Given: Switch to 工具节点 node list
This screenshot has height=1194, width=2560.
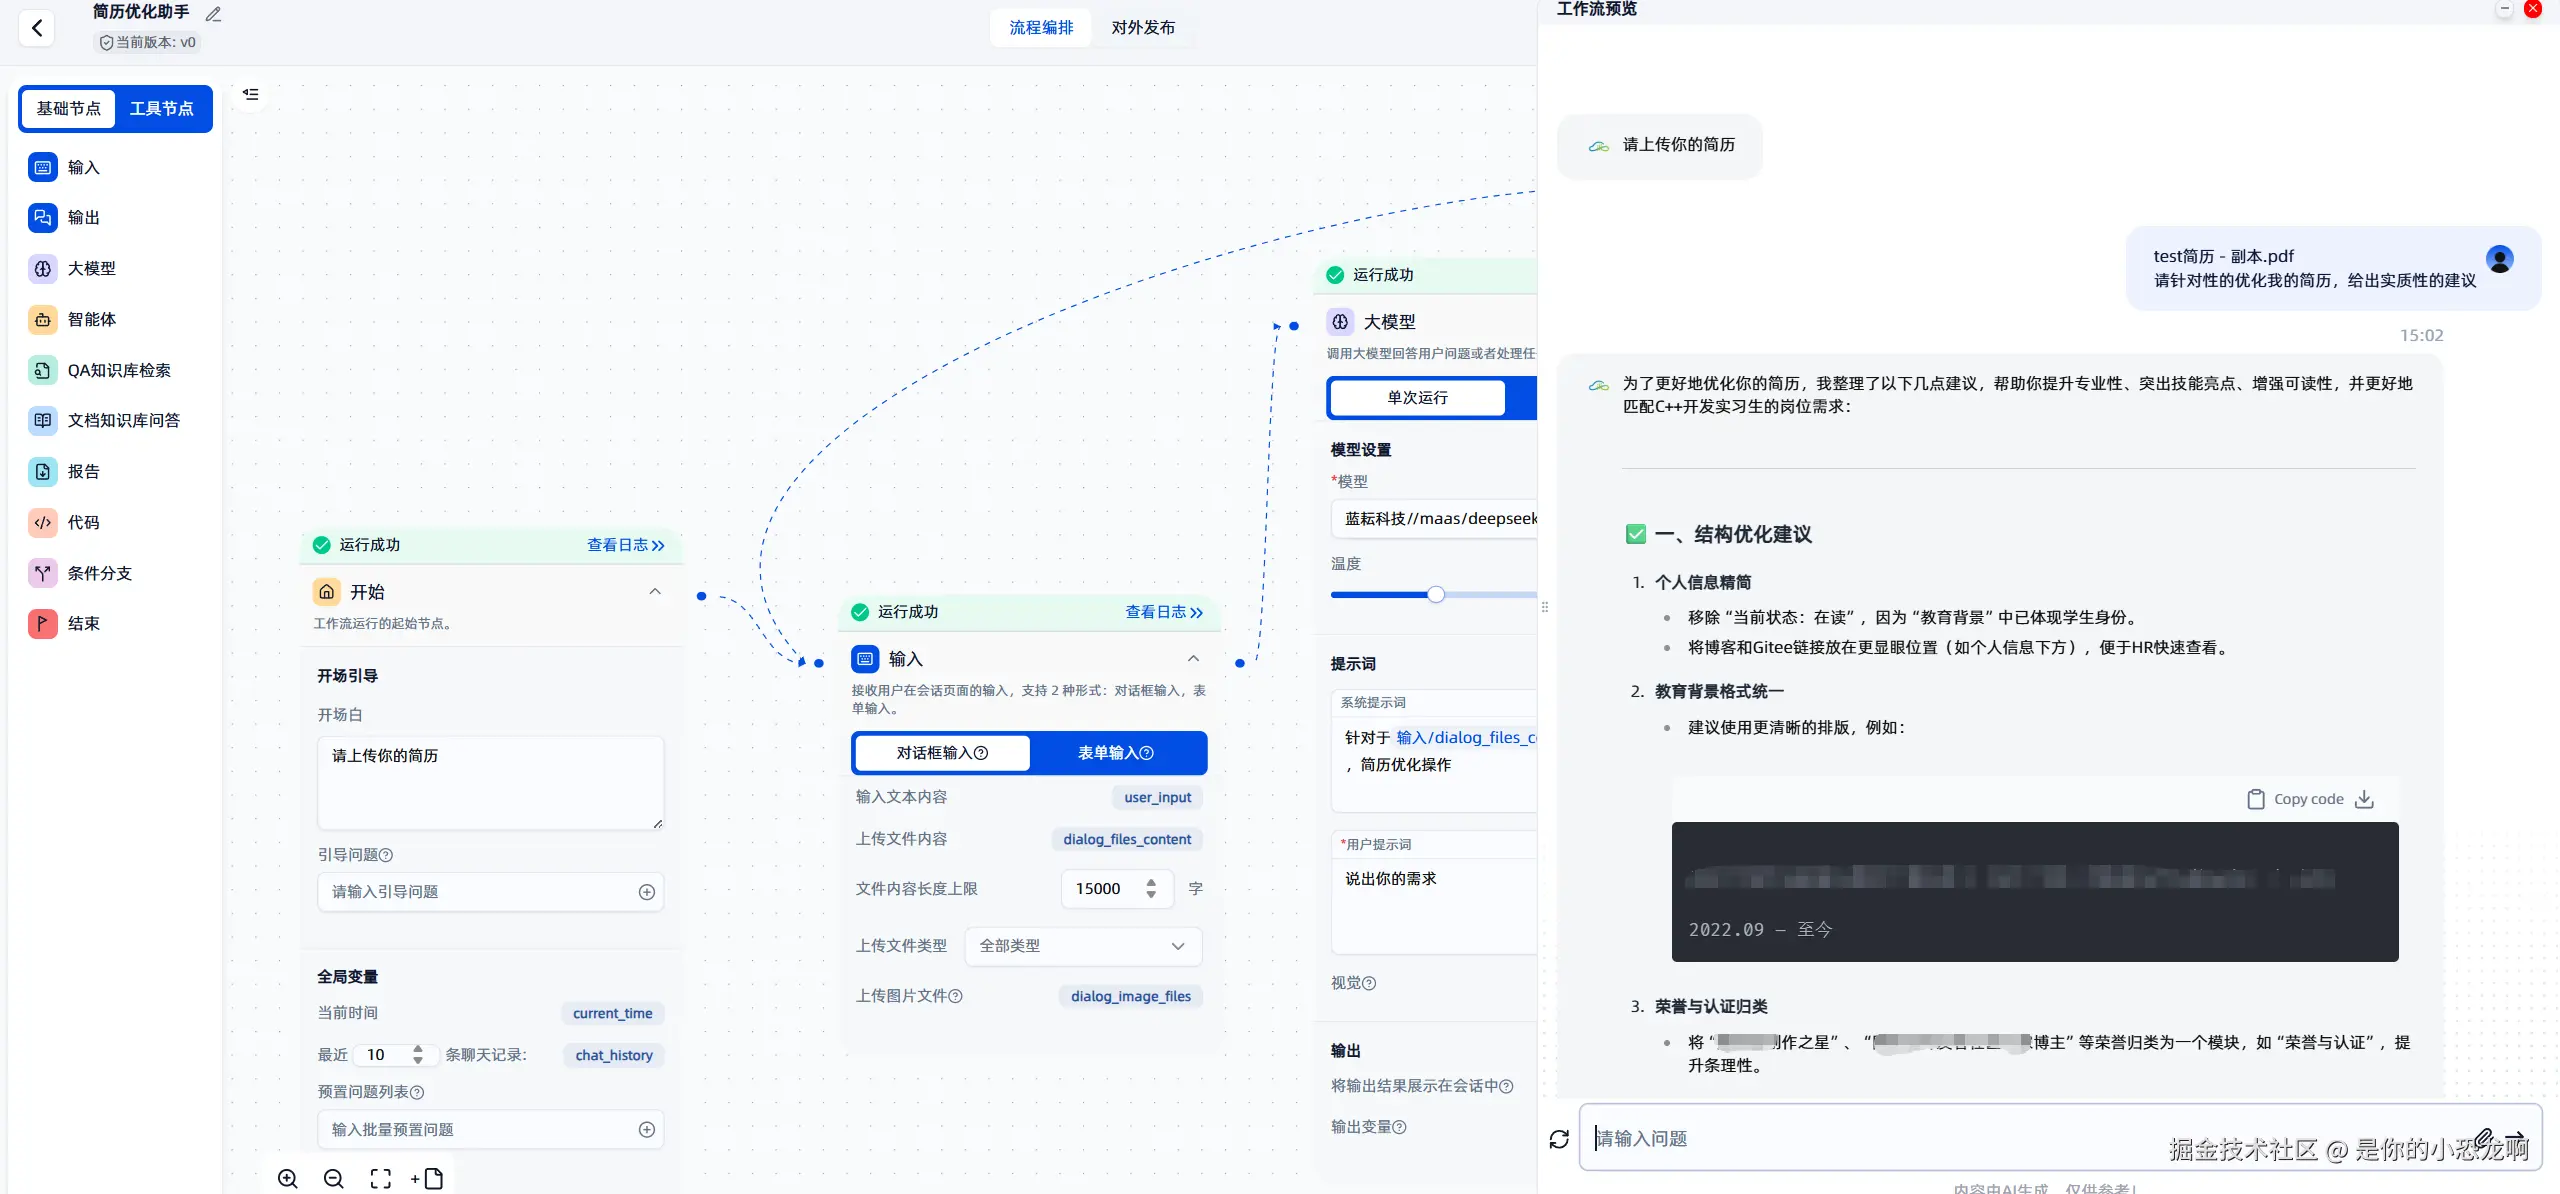Looking at the screenshot, I should pos(162,108).
